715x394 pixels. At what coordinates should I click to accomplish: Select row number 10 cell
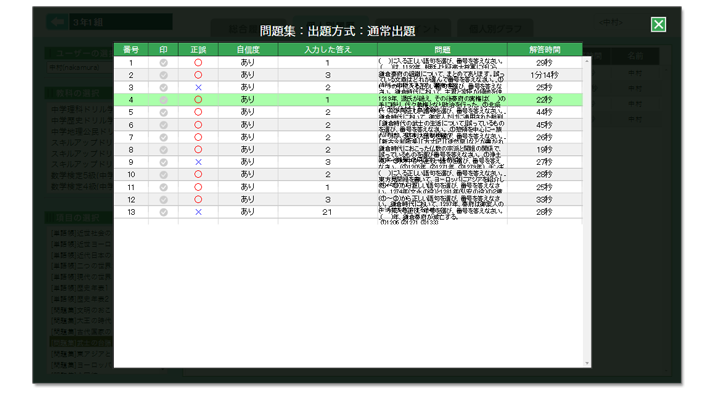[131, 175]
